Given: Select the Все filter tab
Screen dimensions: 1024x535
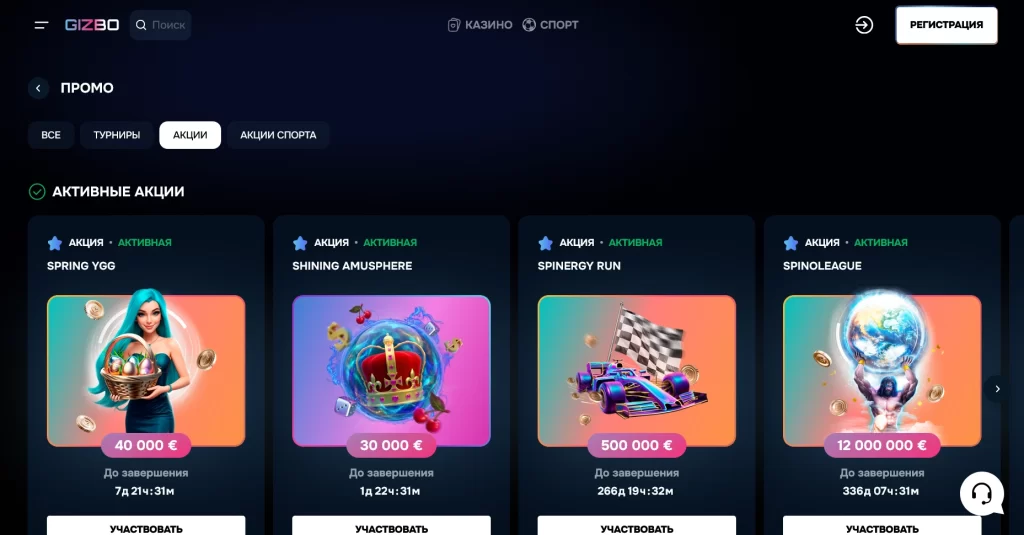Looking at the screenshot, I should pyautogui.click(x=51, y=135).
